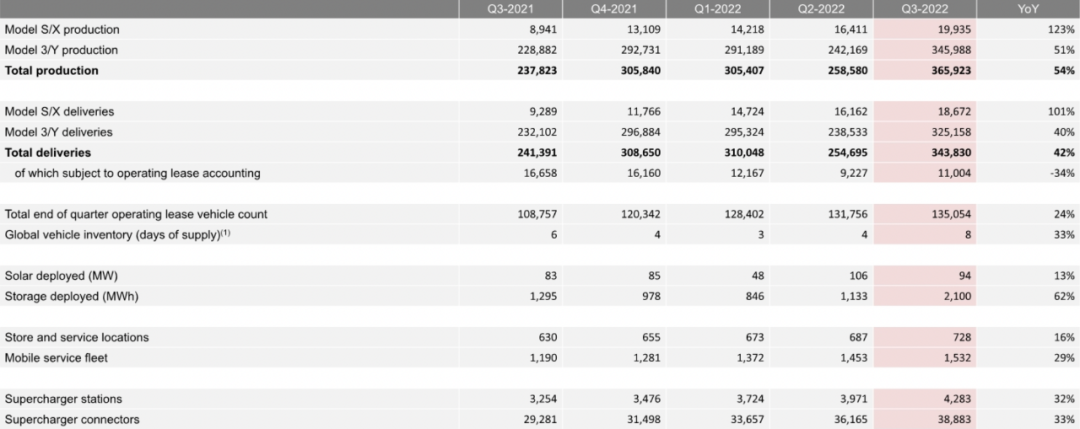Image resolution: width=1080 pixels, height=429 pixels.
Task: Click the Model S/X production row label
Action: (61, 30)
